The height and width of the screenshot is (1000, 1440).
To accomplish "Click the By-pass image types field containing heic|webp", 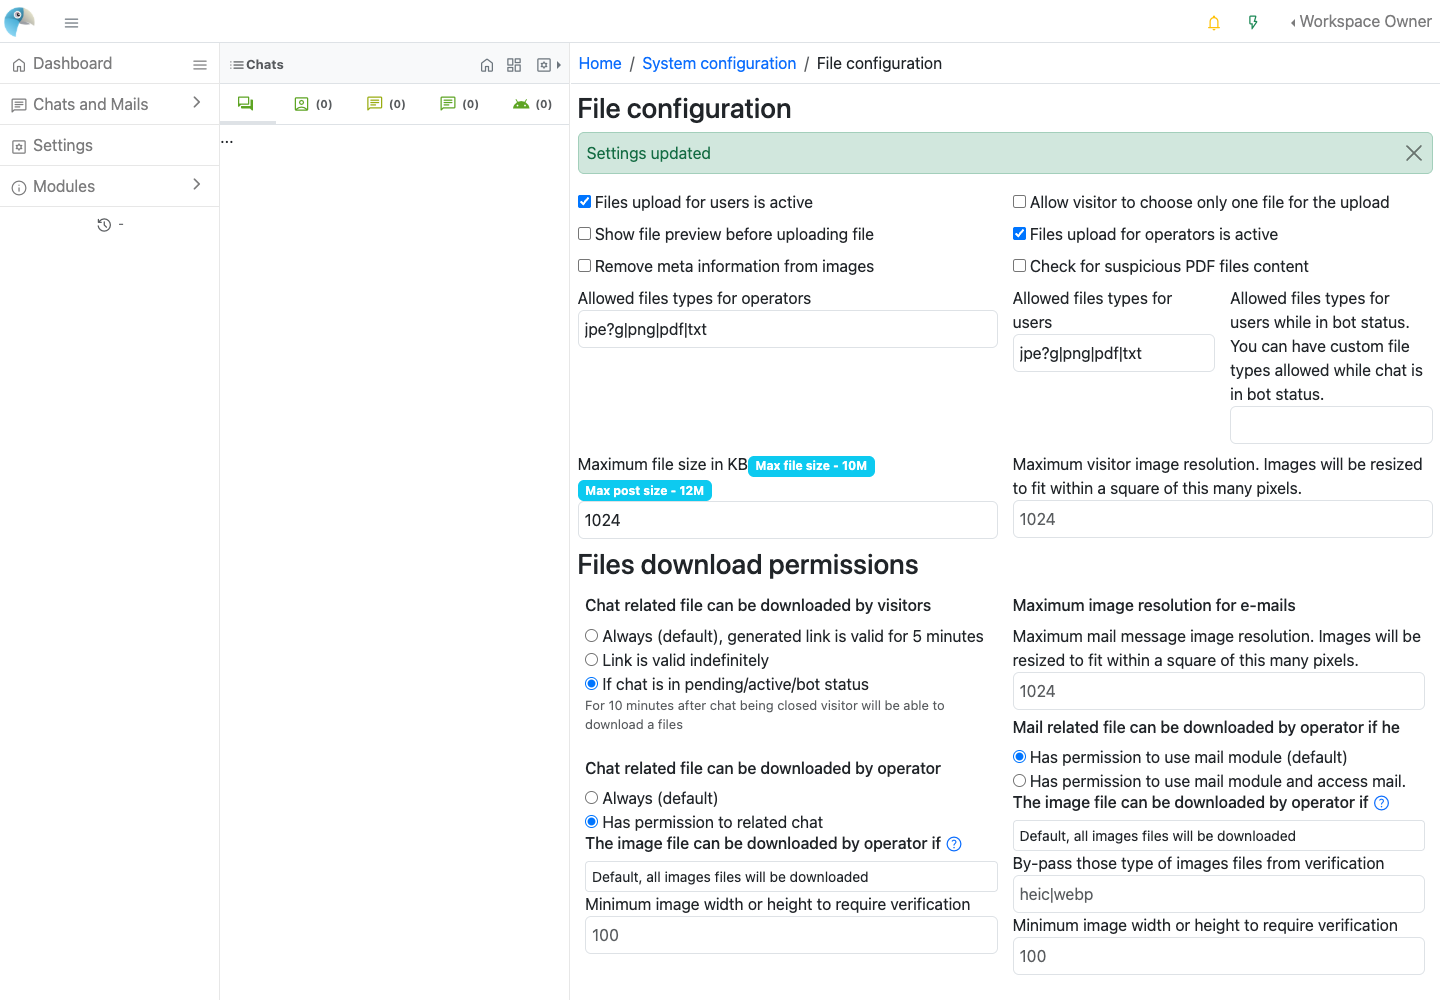I will [1218, 894].
